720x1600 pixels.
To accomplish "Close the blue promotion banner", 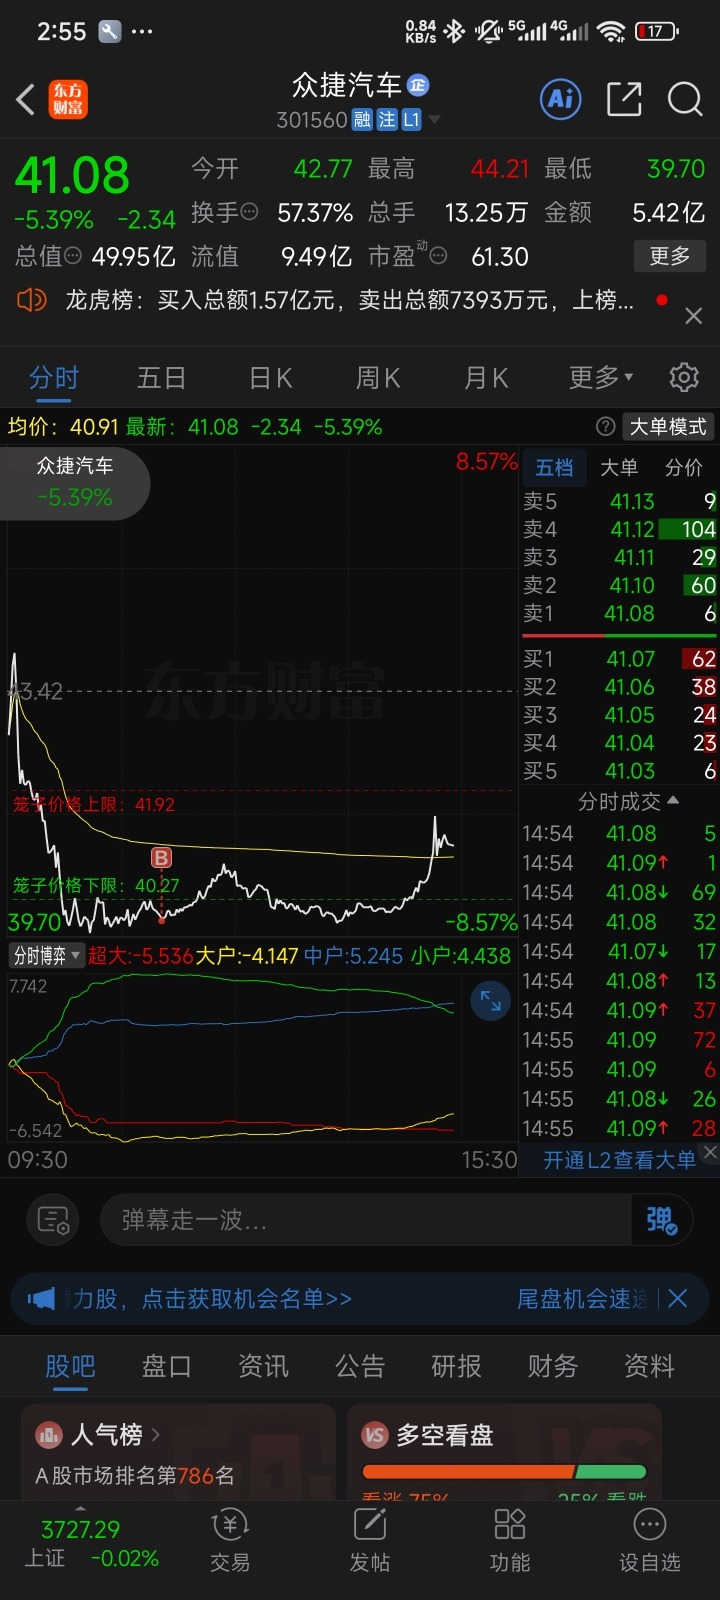I will pyautogui.click(x=677, y=1298).
